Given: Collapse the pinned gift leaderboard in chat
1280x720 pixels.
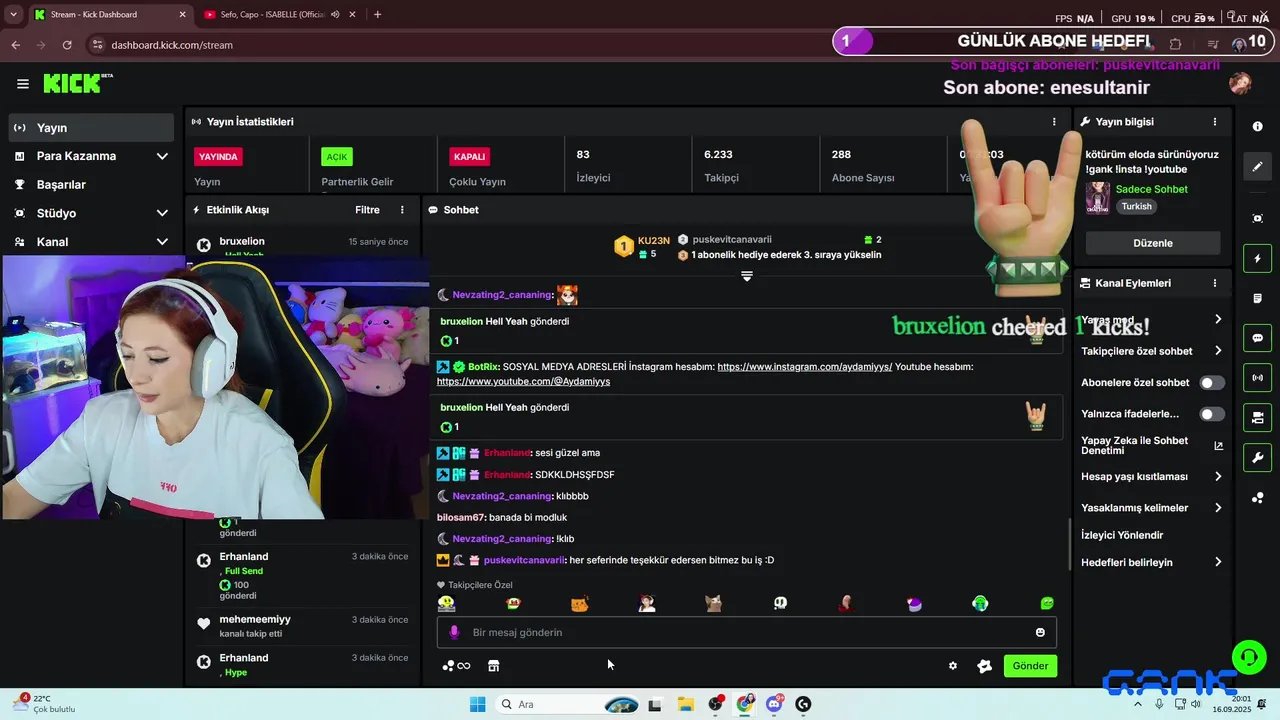Looking at the screenshot, I should 746,275.
